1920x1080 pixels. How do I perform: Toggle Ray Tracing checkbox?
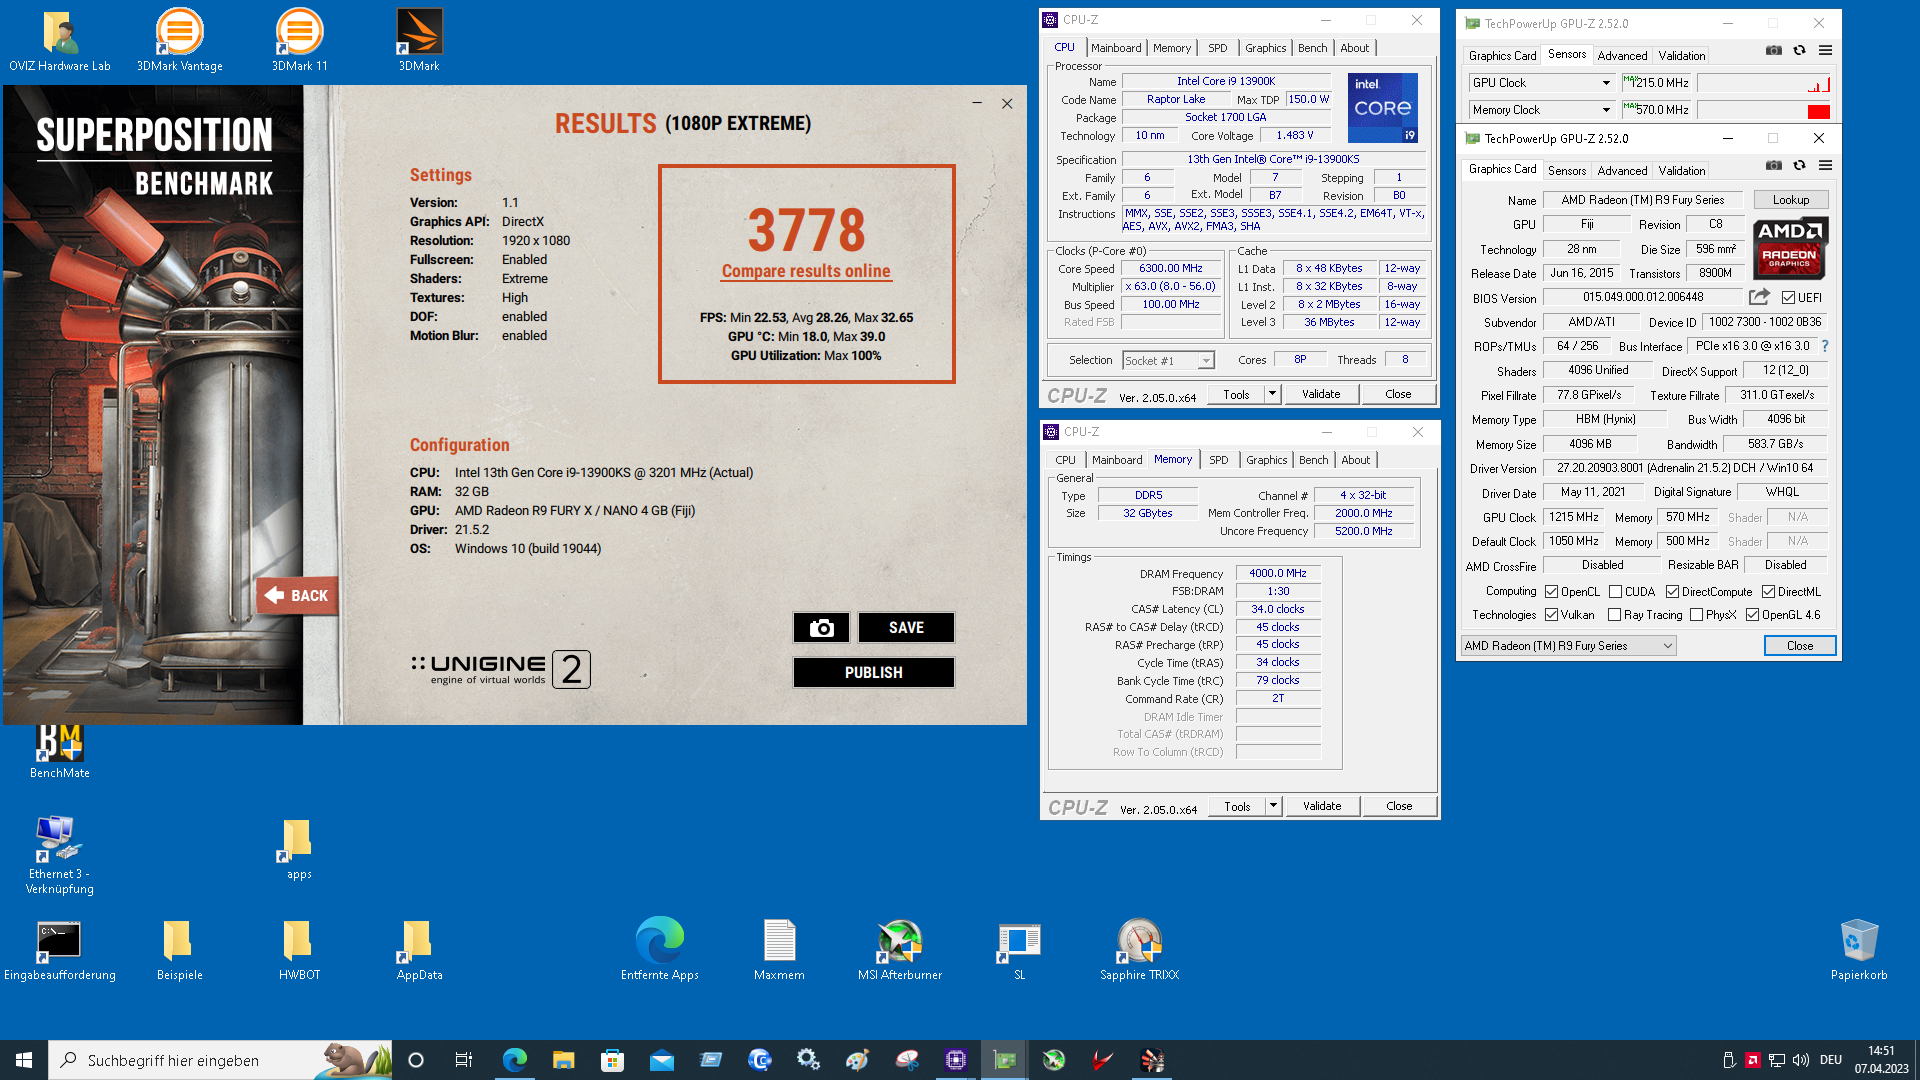tap(1614, 615)
